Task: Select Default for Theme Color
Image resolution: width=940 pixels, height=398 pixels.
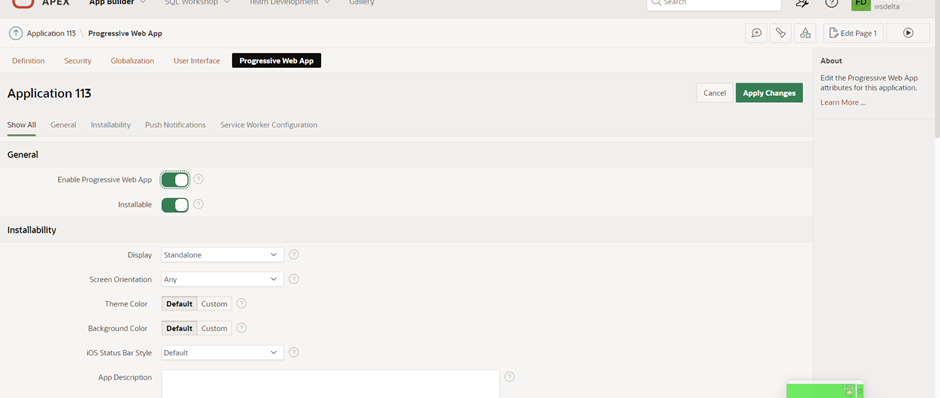Action: [179, 304]
